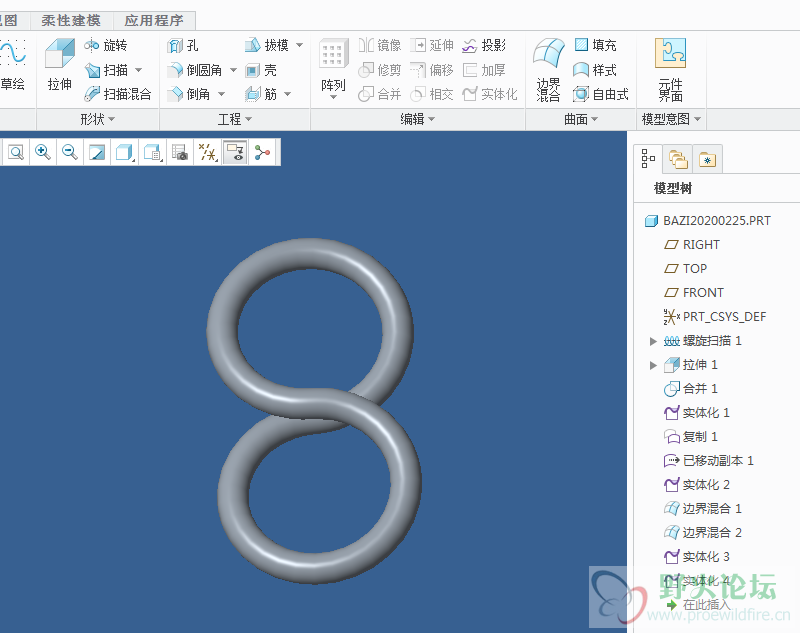Open the 样式 (Style) surface tool
800x633 pixels.
coord(595,70)
